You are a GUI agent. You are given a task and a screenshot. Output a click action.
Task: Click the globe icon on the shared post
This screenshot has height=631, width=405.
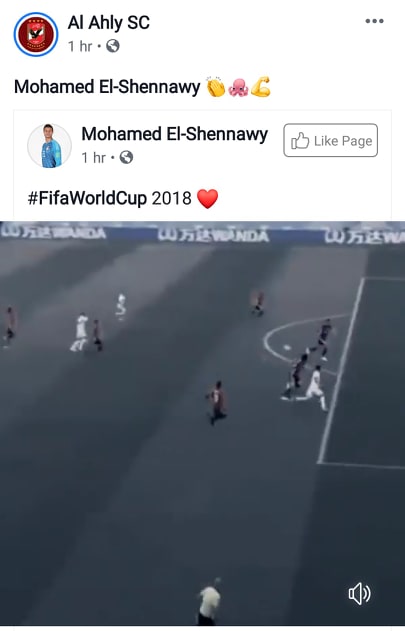click(x=126, y=157)
